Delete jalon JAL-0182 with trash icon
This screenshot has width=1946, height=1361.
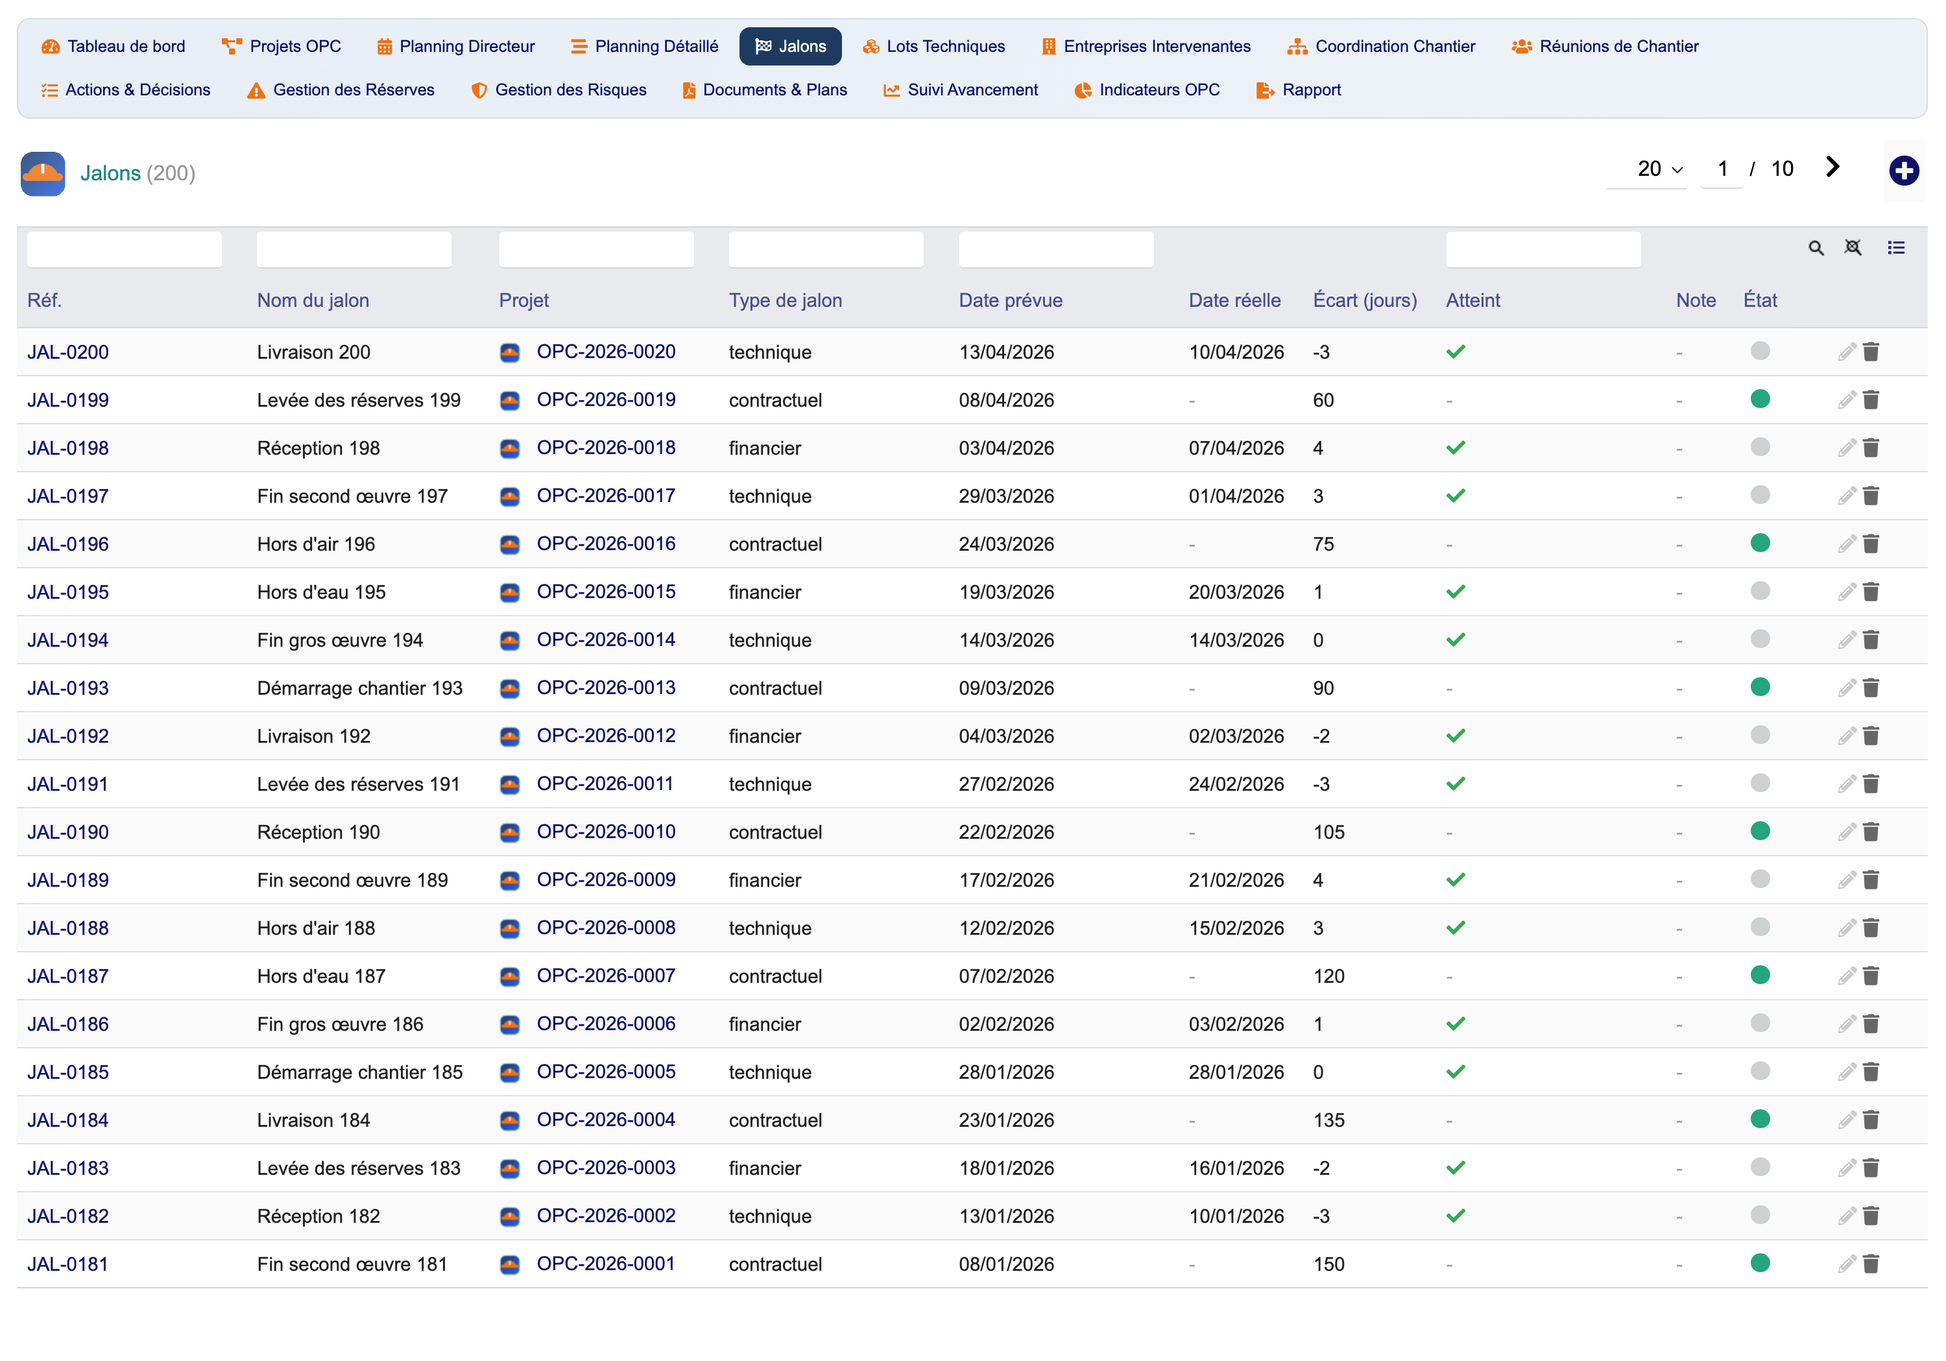[x=1871, y=1216]
